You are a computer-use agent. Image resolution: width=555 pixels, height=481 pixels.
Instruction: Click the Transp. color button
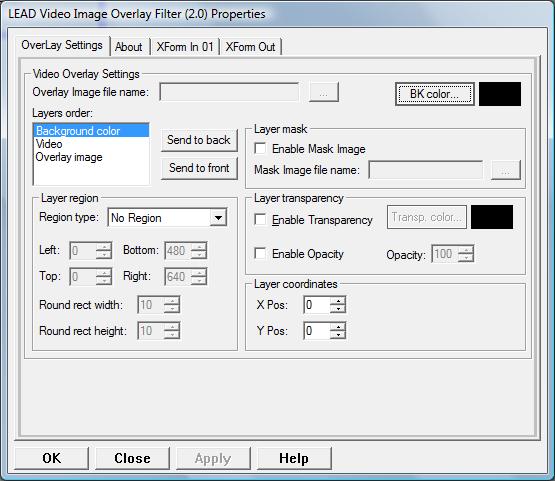pyautogui.click(x=427, y=217)
